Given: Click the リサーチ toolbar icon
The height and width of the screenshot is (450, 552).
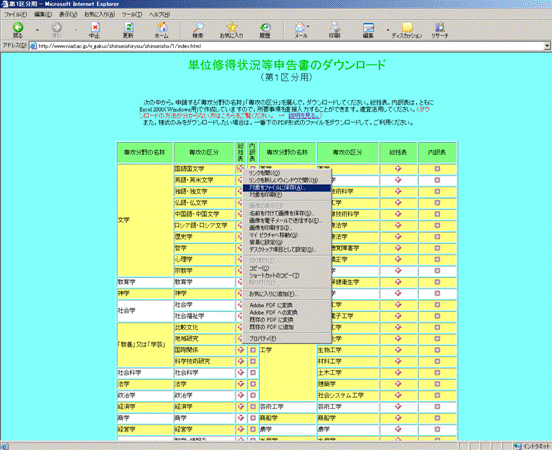Looking at the screenshot, I should (440, 30).
